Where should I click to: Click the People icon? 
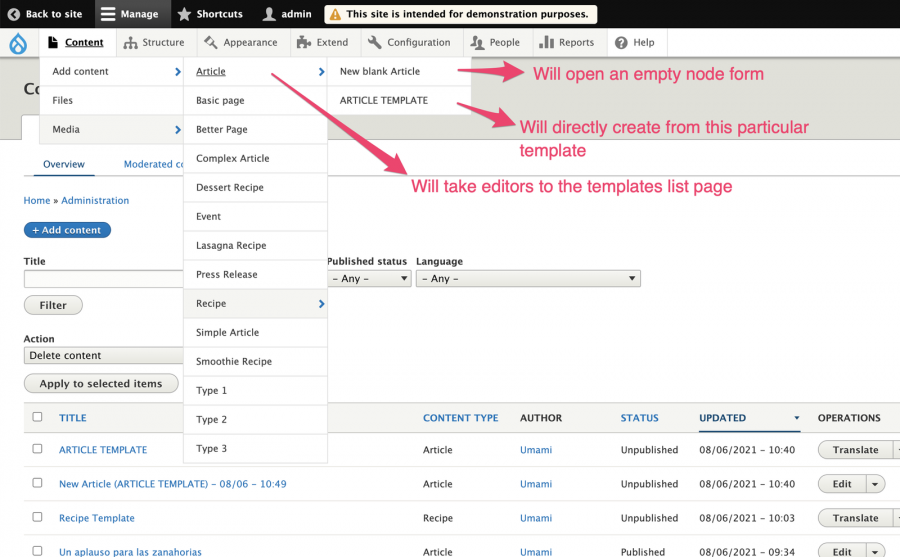click(x=477, y=42)
